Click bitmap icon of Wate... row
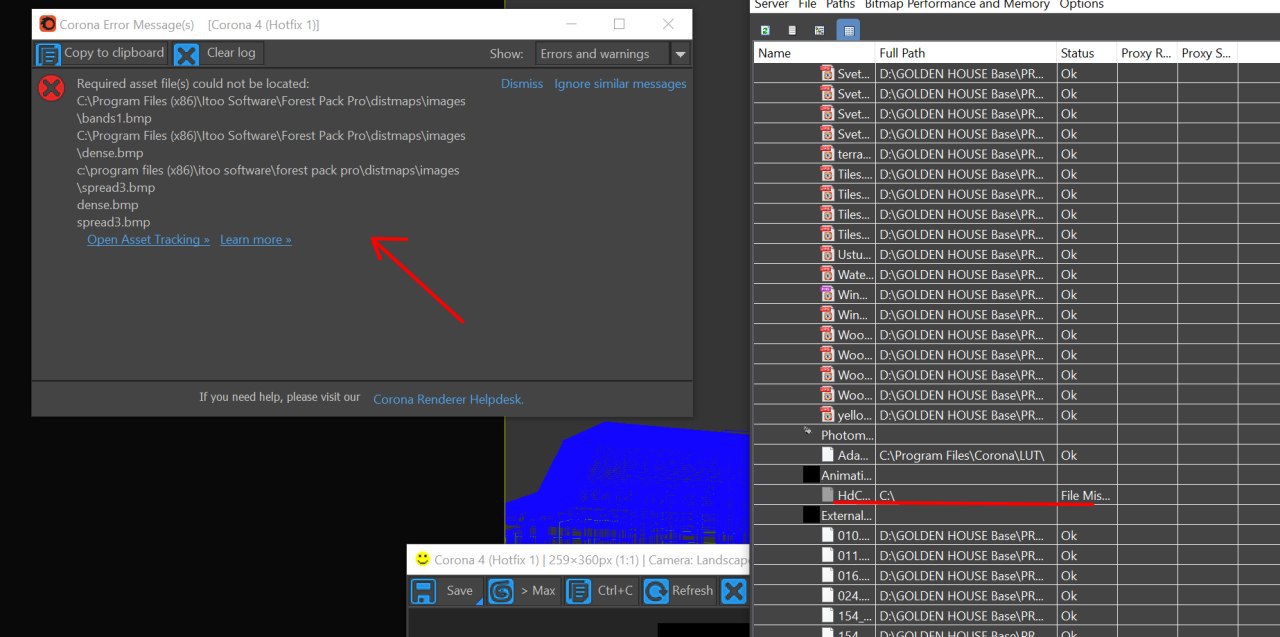1280x637 pixels. (x=827, y=273)
